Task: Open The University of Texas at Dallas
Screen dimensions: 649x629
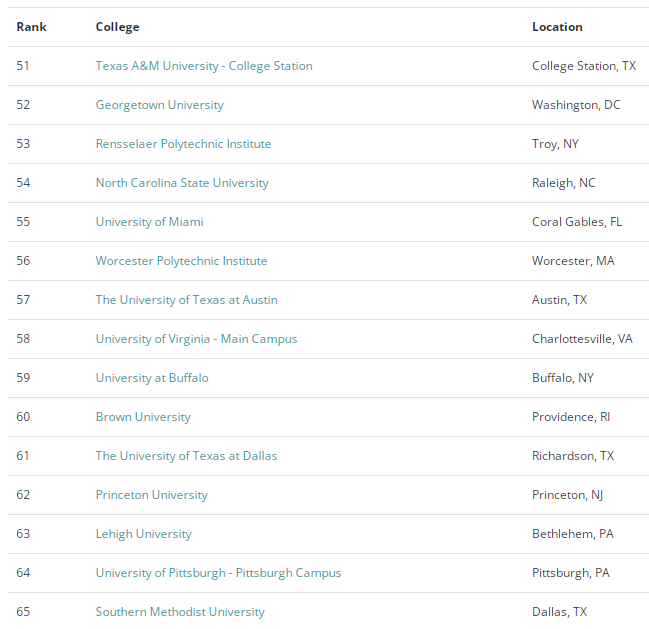Action: coord(186,456)
